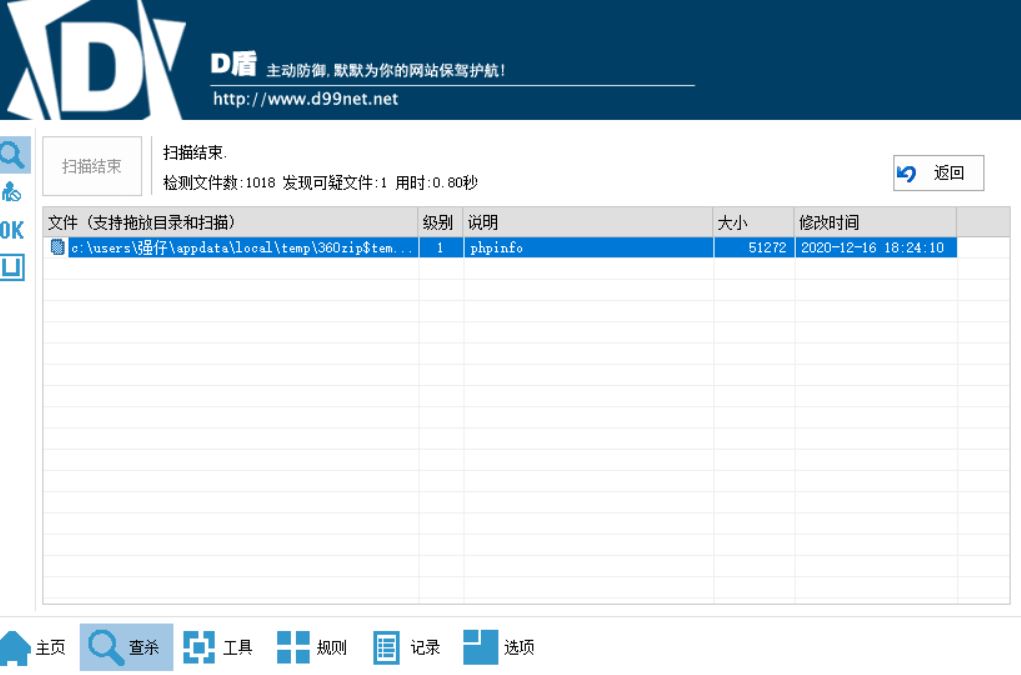Click the blocked-user icon in left sidebar
This screenshot has height=675, width=1021.
coord(12,192)
